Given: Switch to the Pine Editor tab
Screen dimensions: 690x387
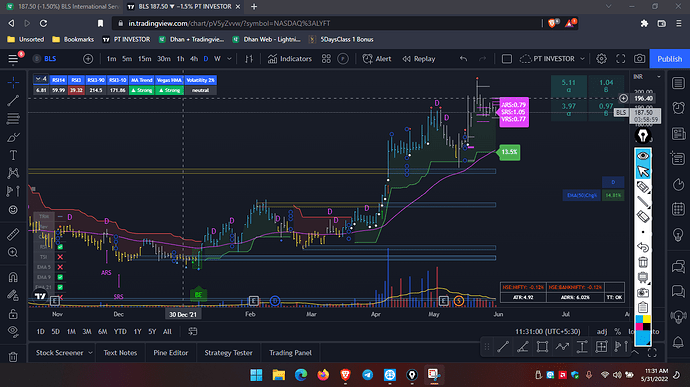Looking at the screenshot, I should click(x=171, y=353).
